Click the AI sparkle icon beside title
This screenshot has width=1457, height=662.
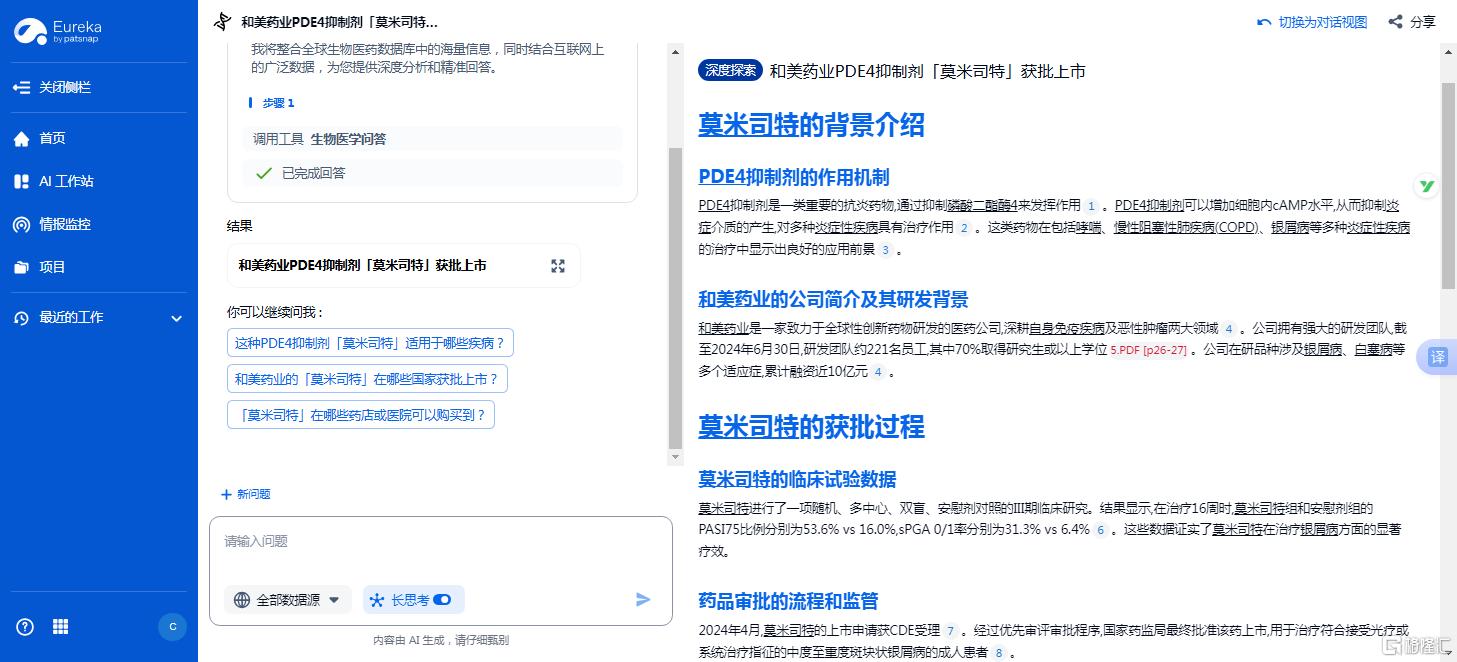222,22
